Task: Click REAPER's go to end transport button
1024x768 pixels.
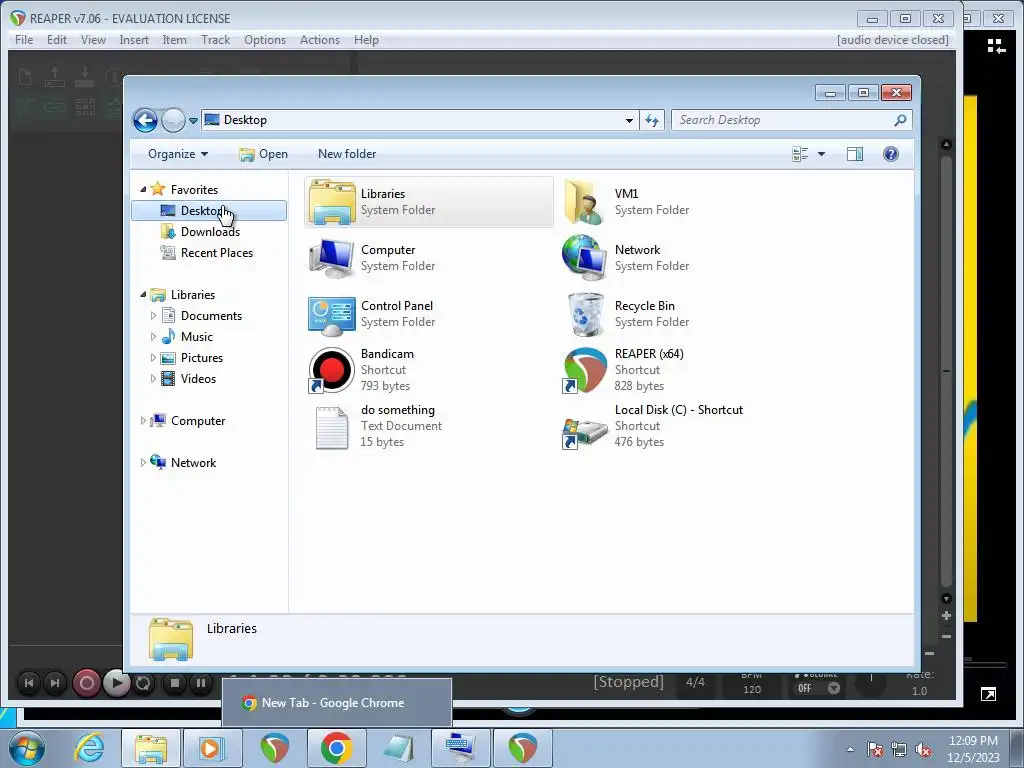Action: [55, 683]
